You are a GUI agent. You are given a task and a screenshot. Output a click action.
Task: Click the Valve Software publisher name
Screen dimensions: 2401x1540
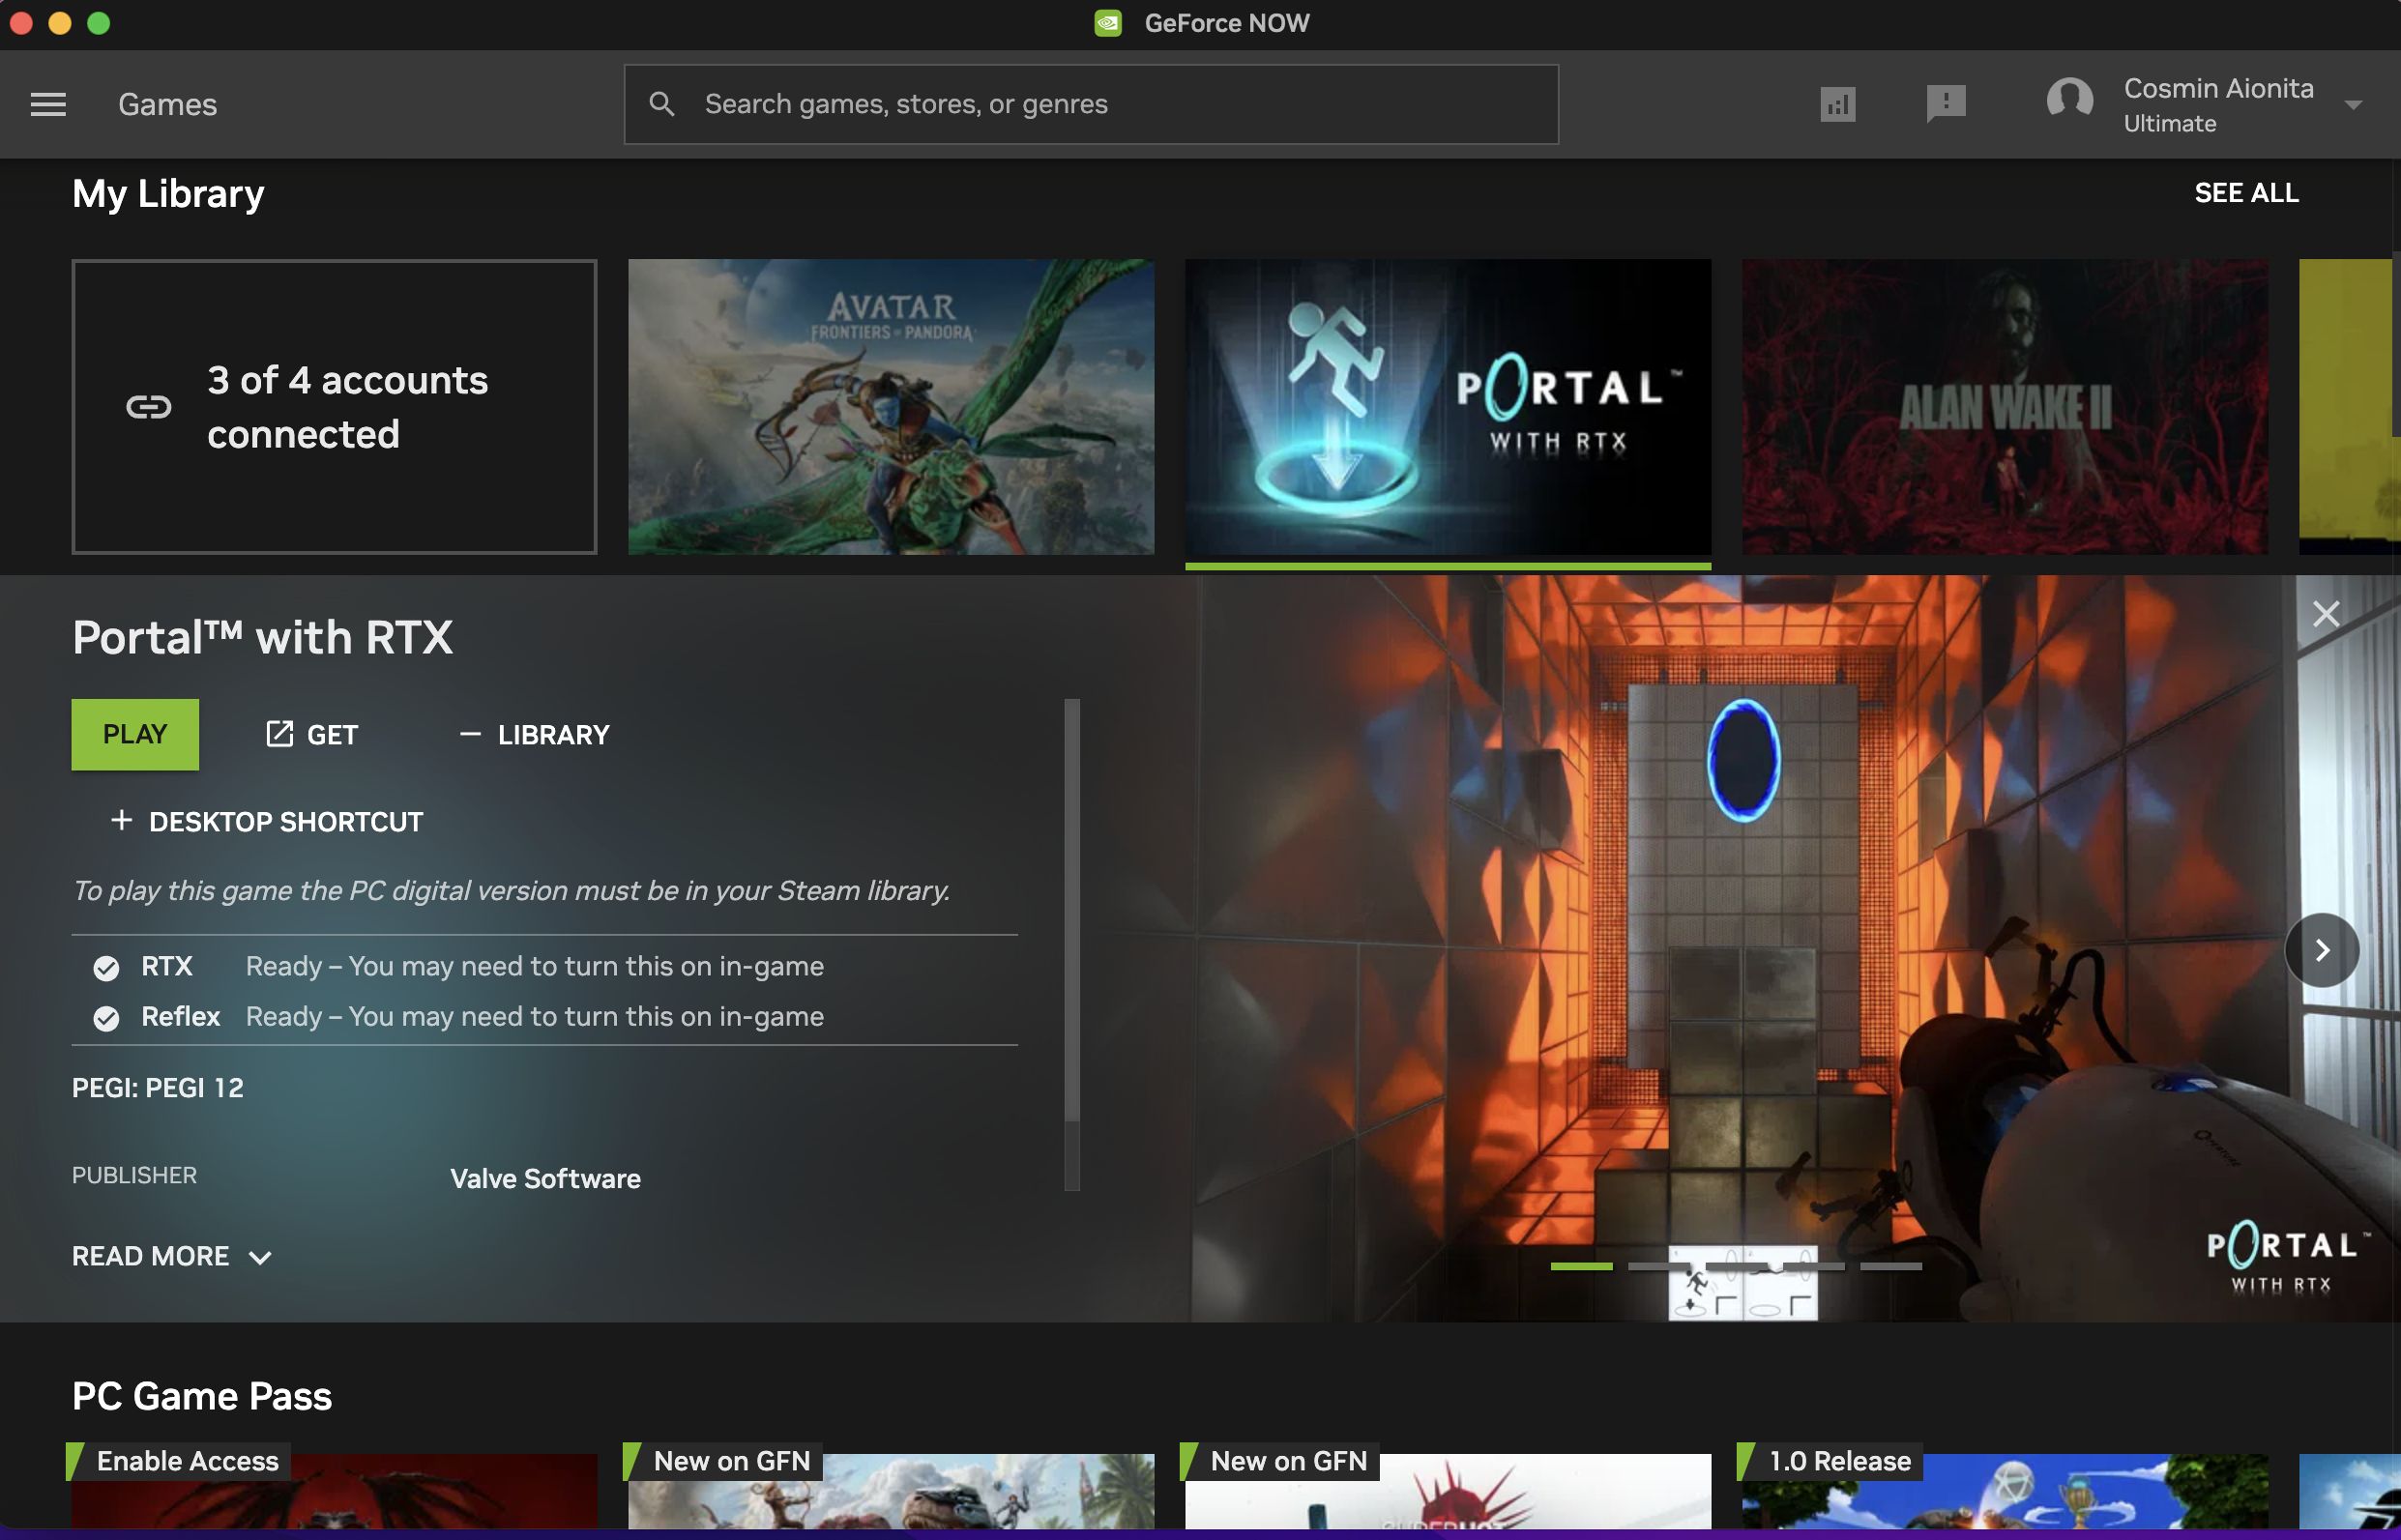(x=545, y=1179)
